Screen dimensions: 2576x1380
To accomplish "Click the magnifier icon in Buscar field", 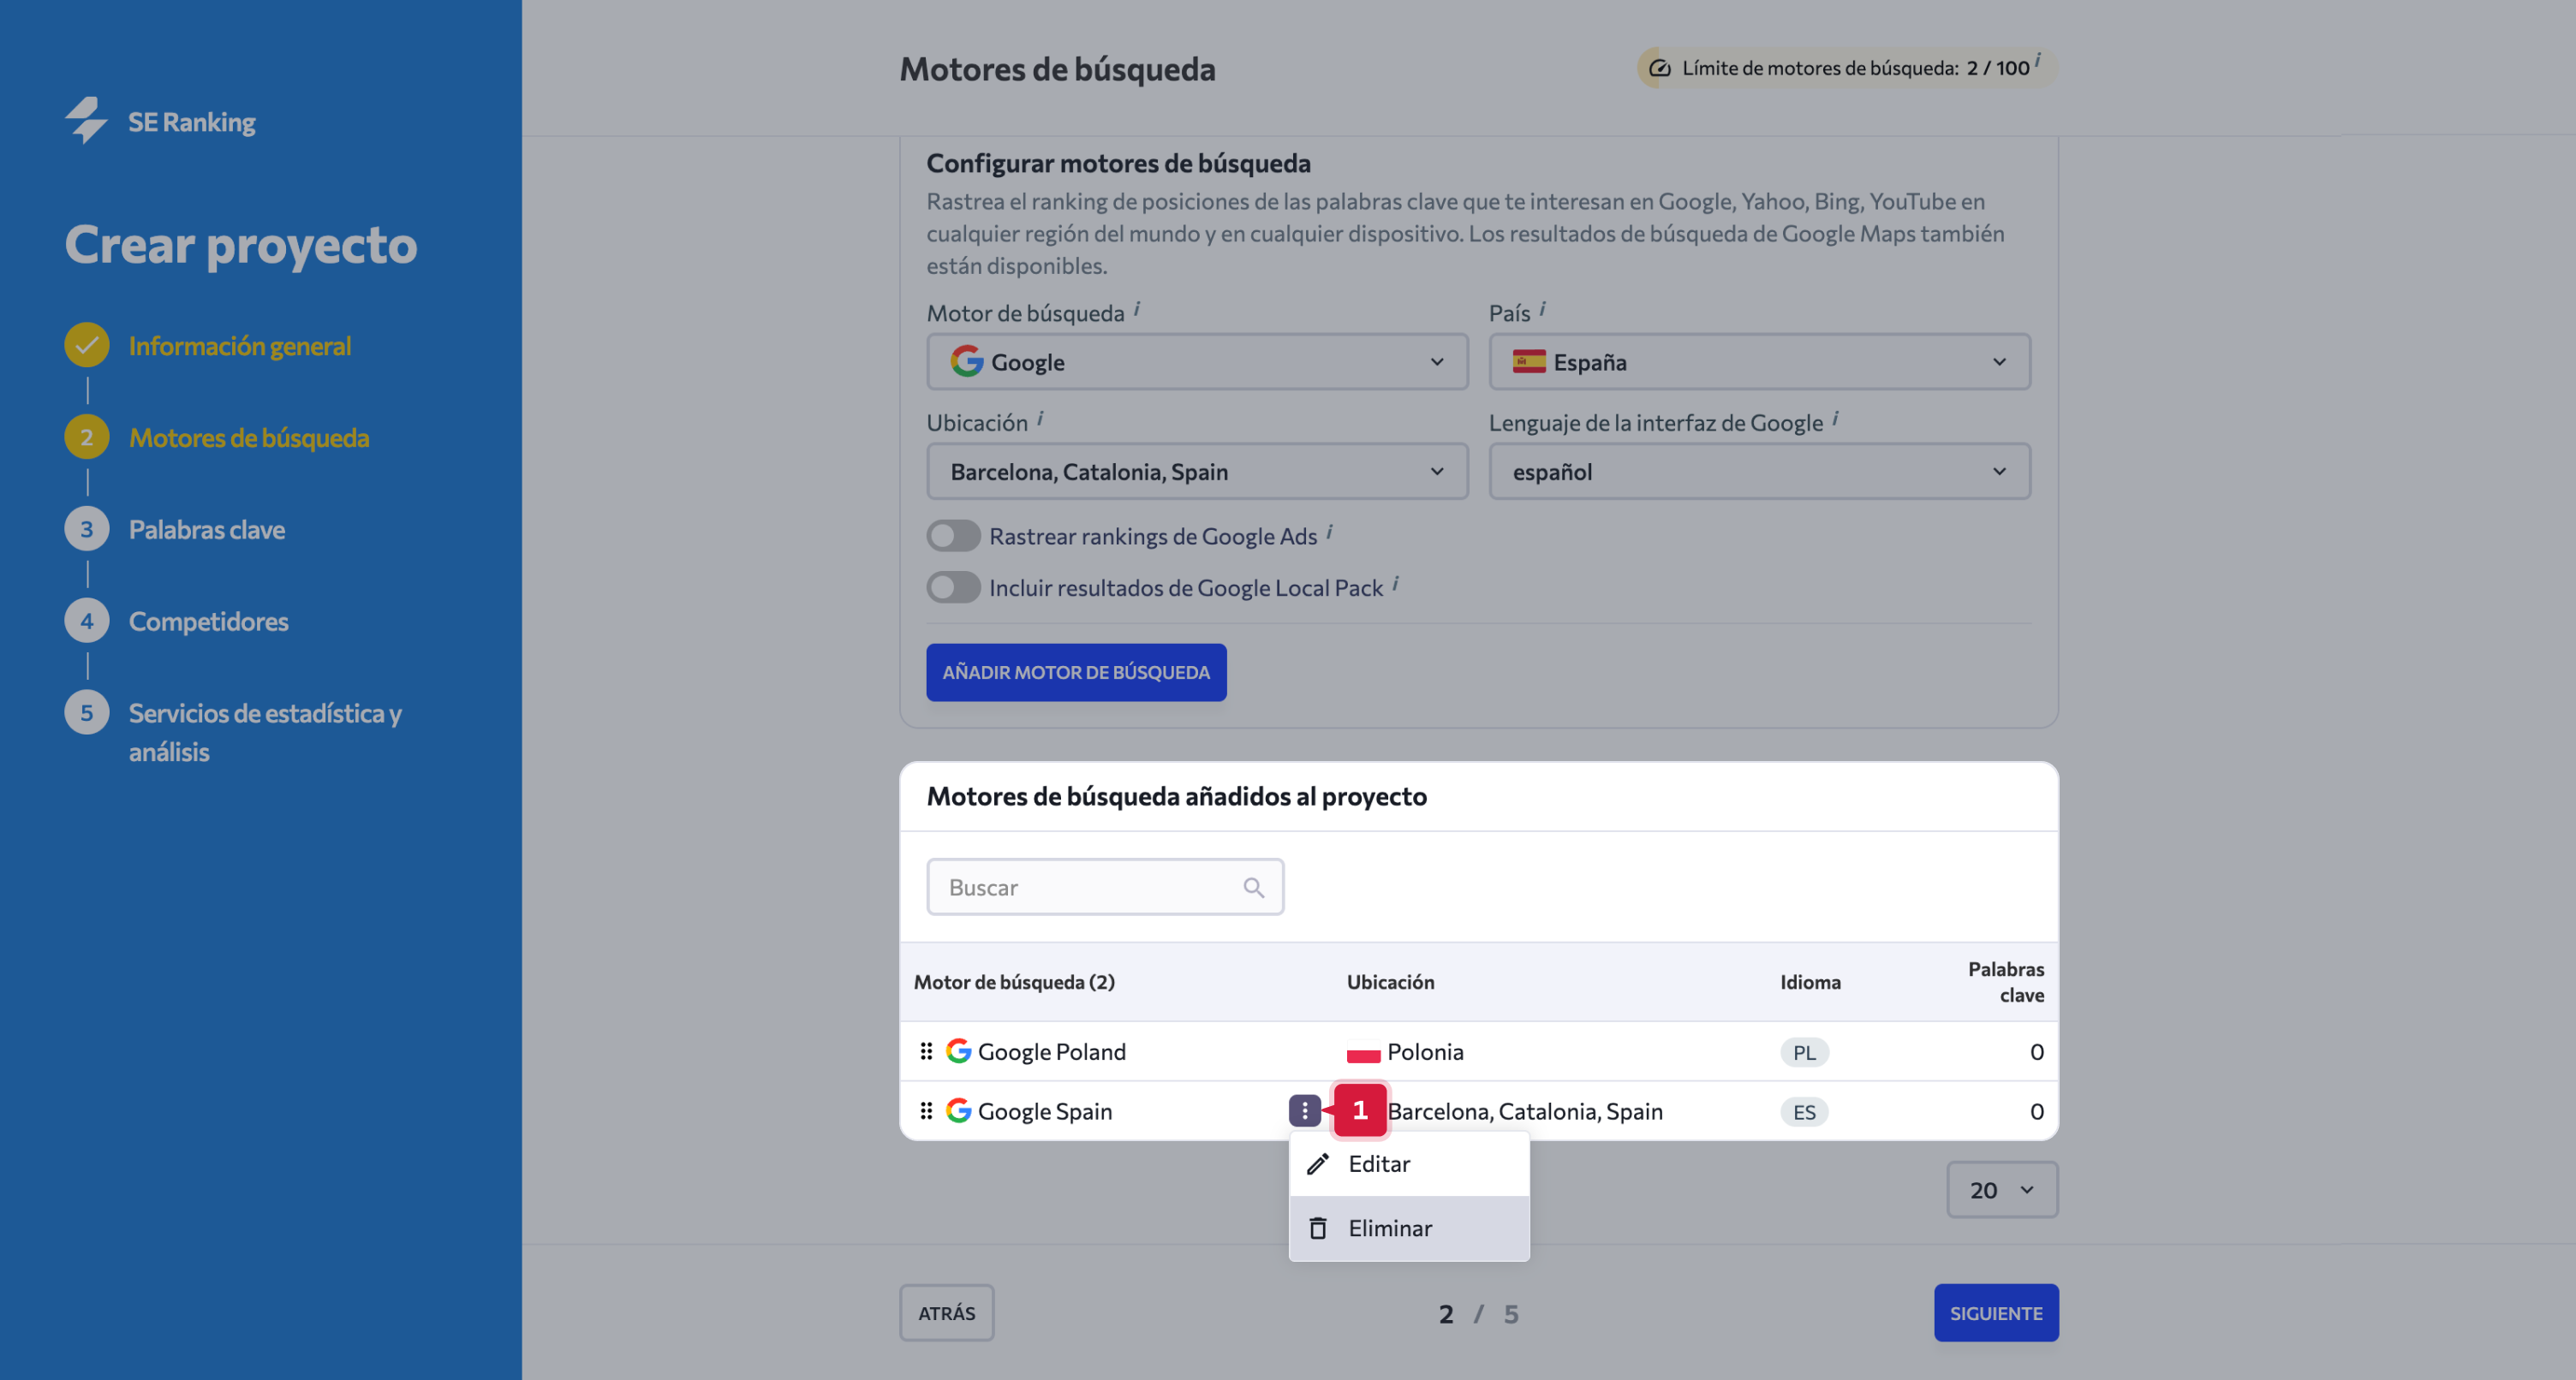I will pyautogui.click(x=1253, y=887).
